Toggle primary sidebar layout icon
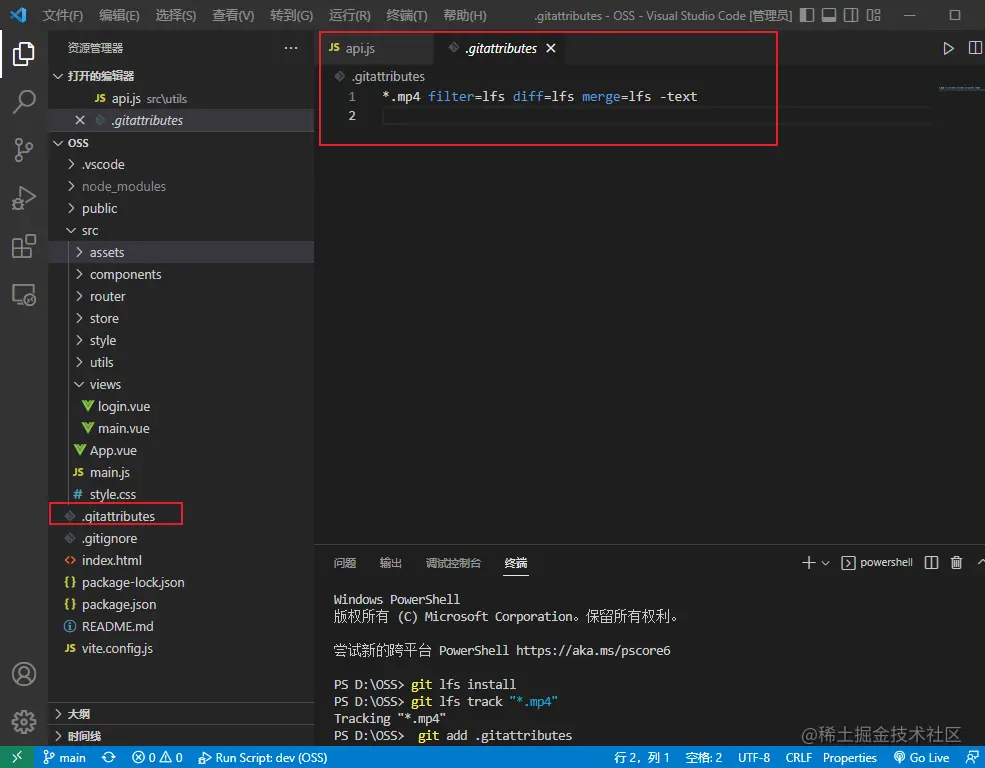This screenshot has width=985, height=768. (x=807, y=15)
